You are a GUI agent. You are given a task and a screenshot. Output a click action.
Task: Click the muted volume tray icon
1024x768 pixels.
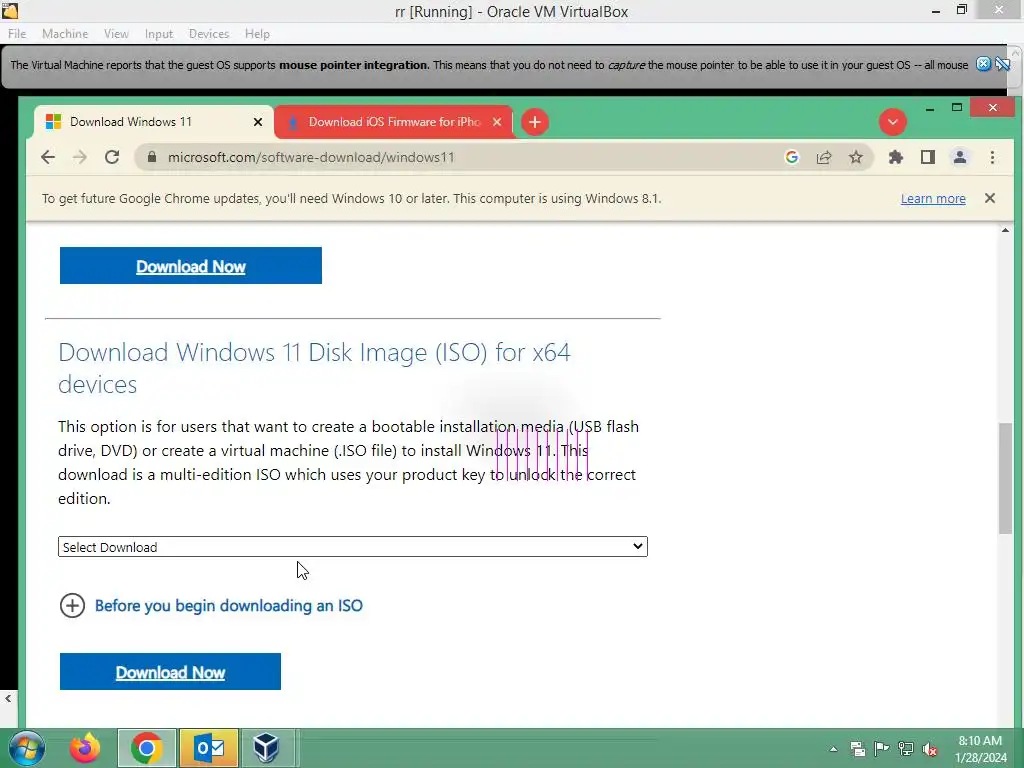(x=930, y=749)
